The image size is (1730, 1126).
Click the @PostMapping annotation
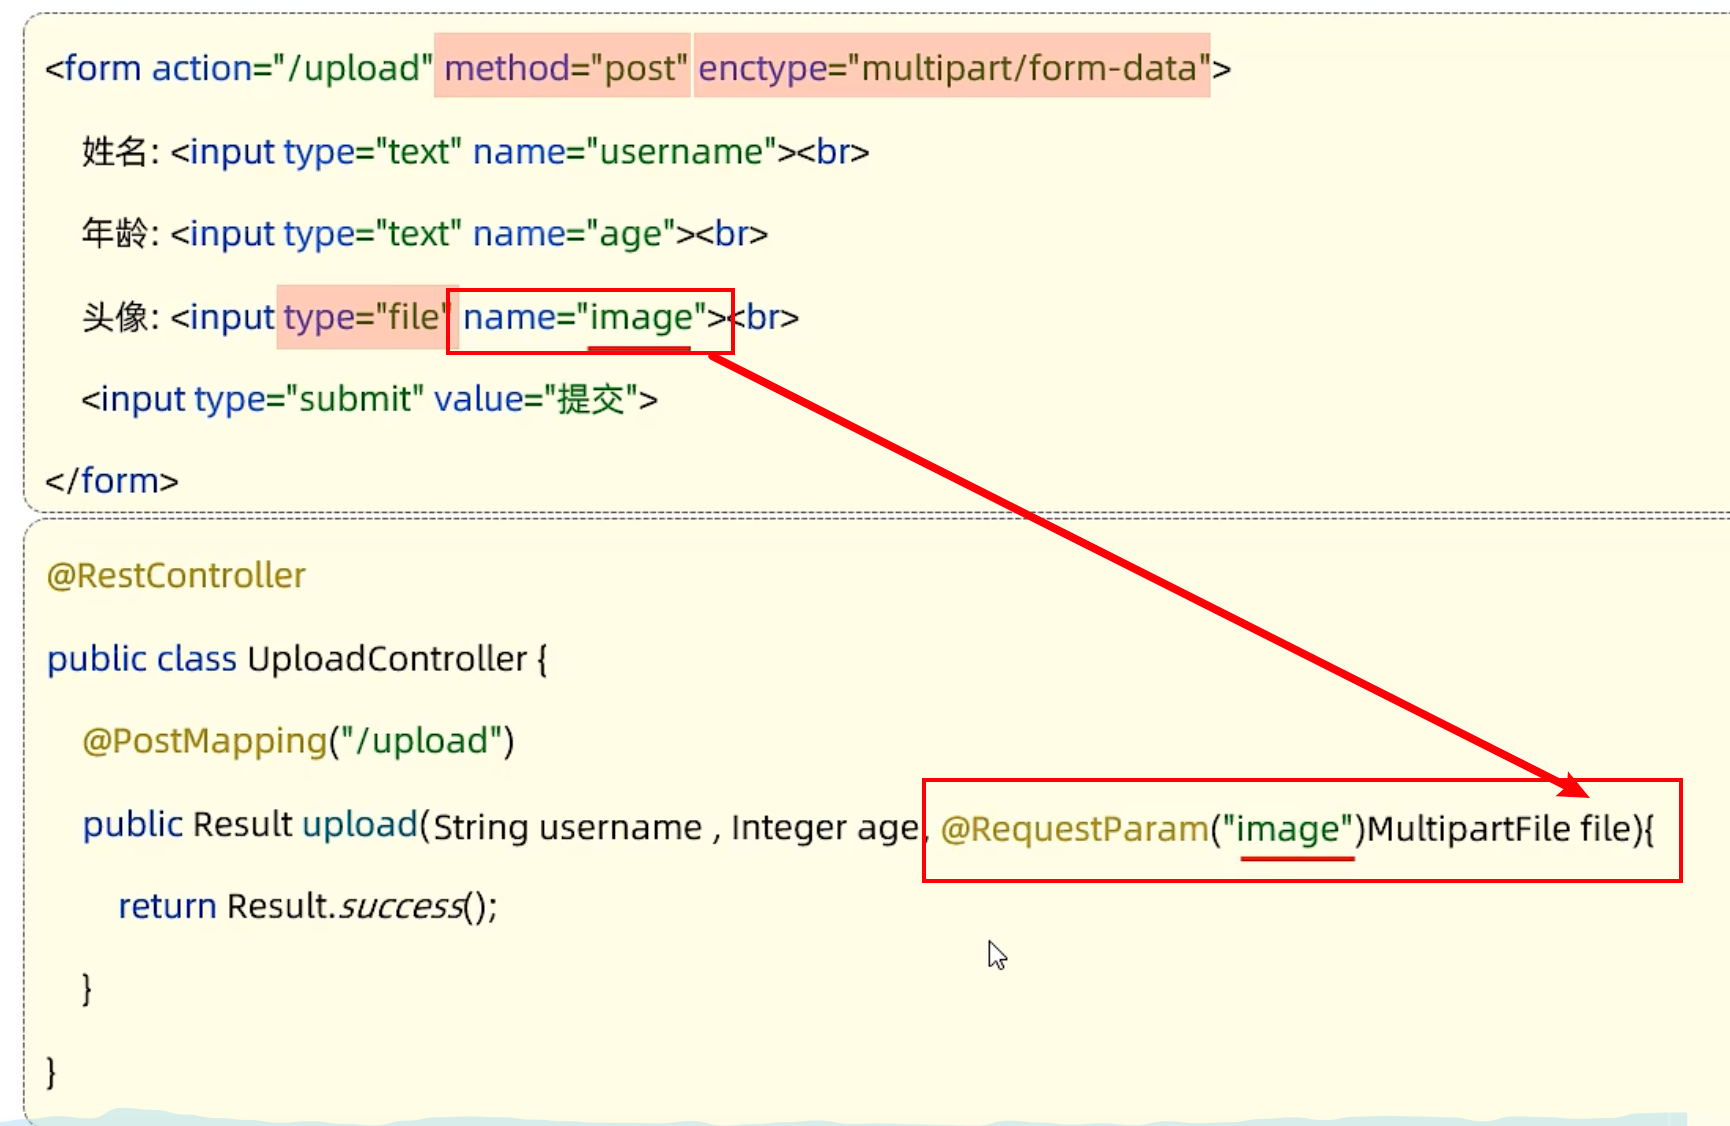click(205, 741)
